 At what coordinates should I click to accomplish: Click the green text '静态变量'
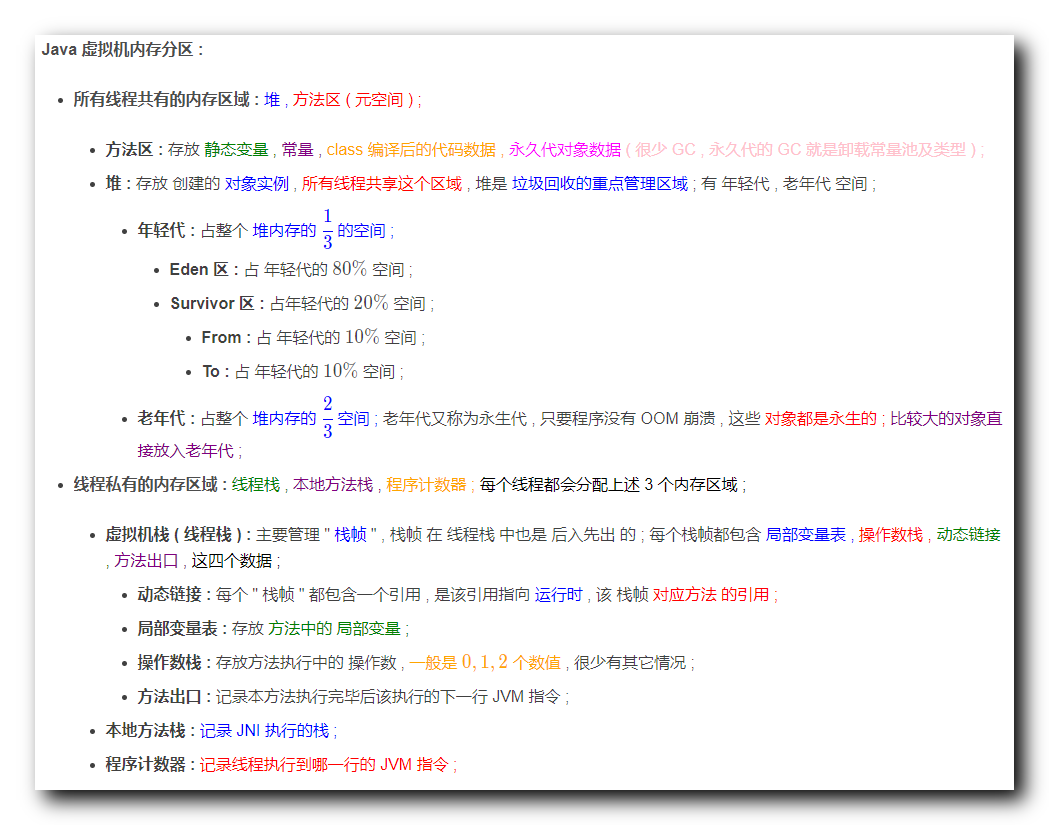pos(236,150)
